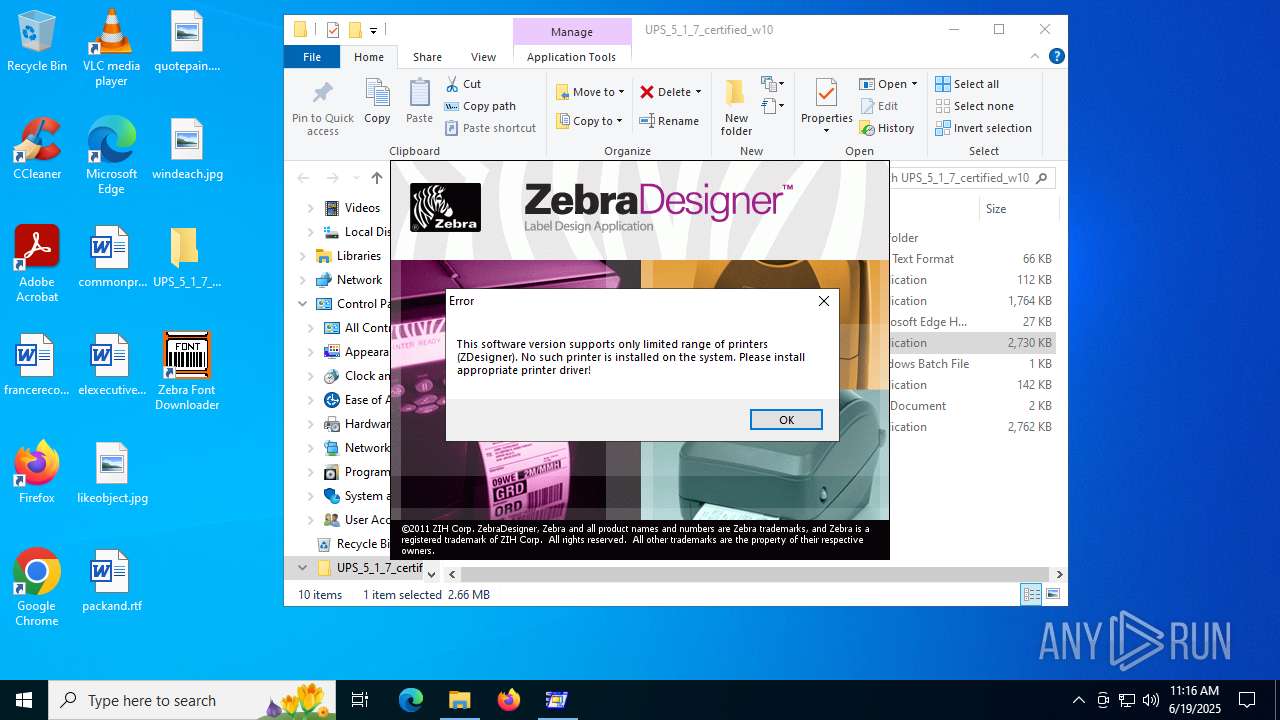Click the Explorer Help question icon
This screenshot has width=1280, height=720.
tap(1056, 57)
